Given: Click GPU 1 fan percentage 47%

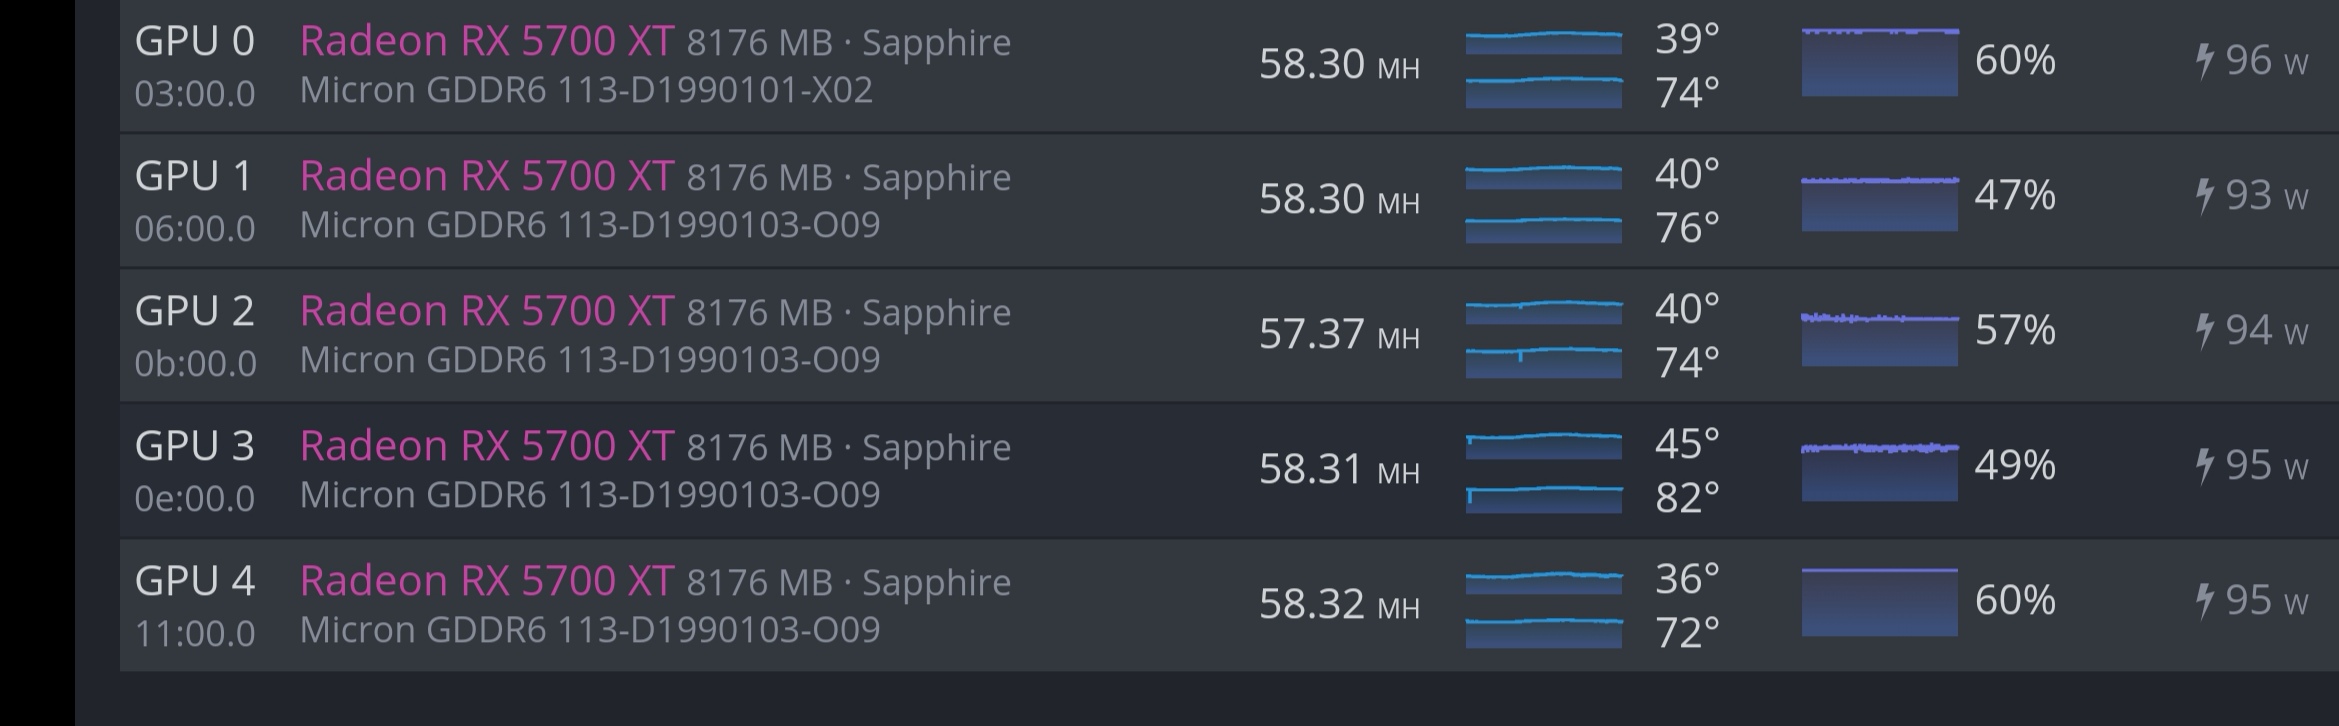Looking at the screenshot, I should pos(2014,195).
